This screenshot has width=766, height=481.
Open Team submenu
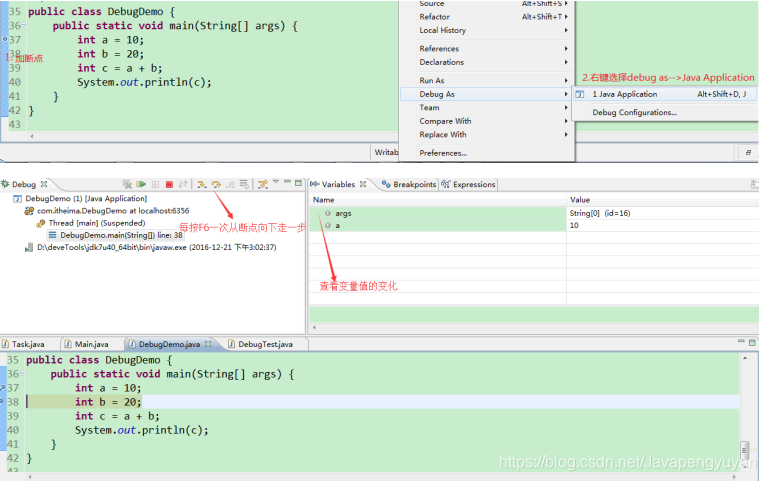point(487,107)
